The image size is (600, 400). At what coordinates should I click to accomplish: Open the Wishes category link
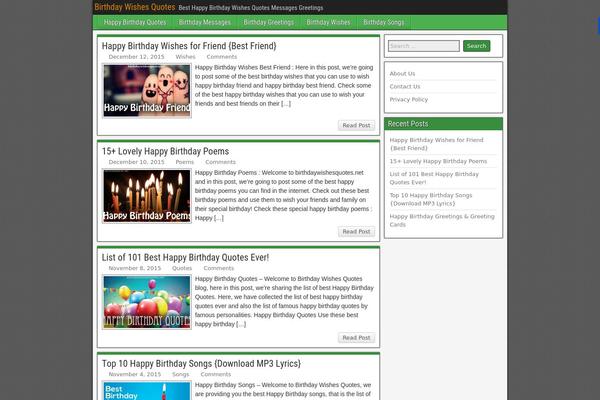(x=186, y=57)
